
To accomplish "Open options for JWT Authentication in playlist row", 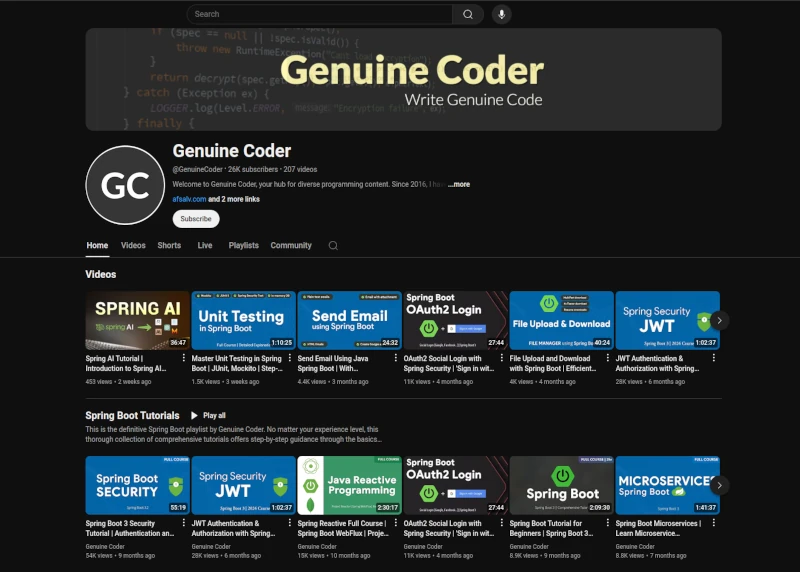I will pyautogui.click(x=290, y=523).
